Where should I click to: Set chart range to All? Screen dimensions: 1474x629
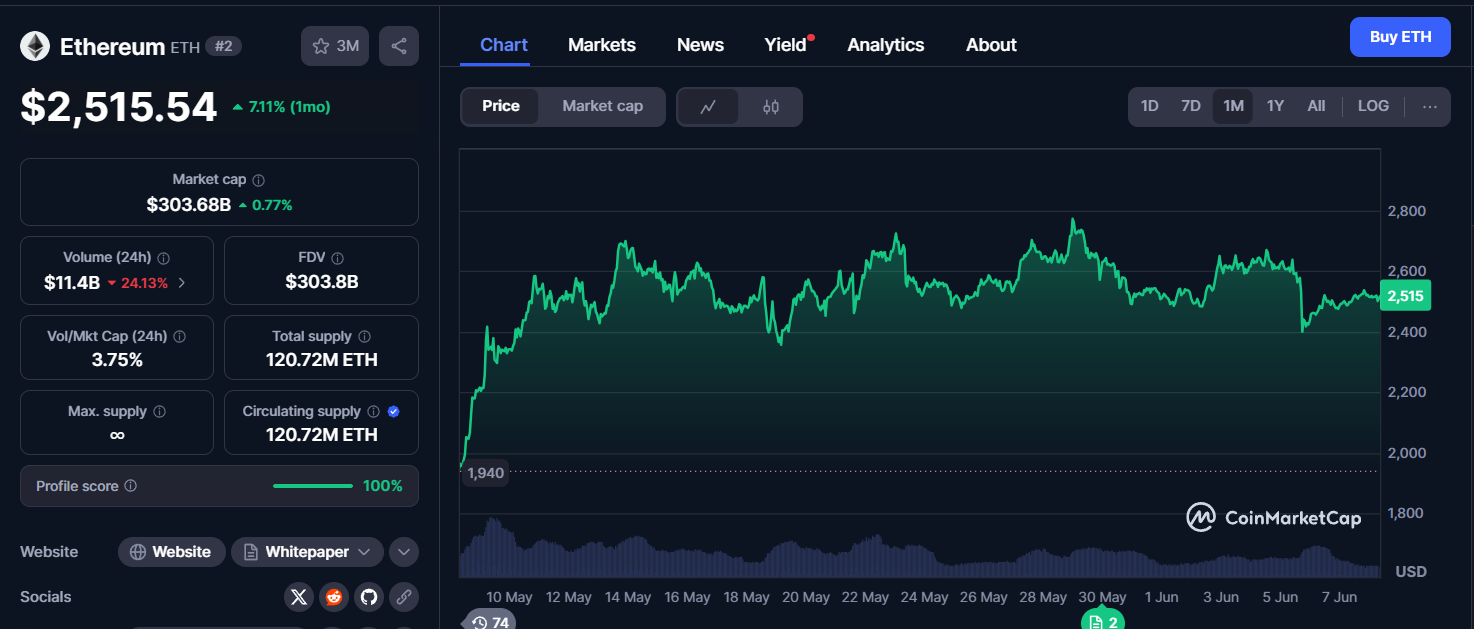[x=1316, y=106]
